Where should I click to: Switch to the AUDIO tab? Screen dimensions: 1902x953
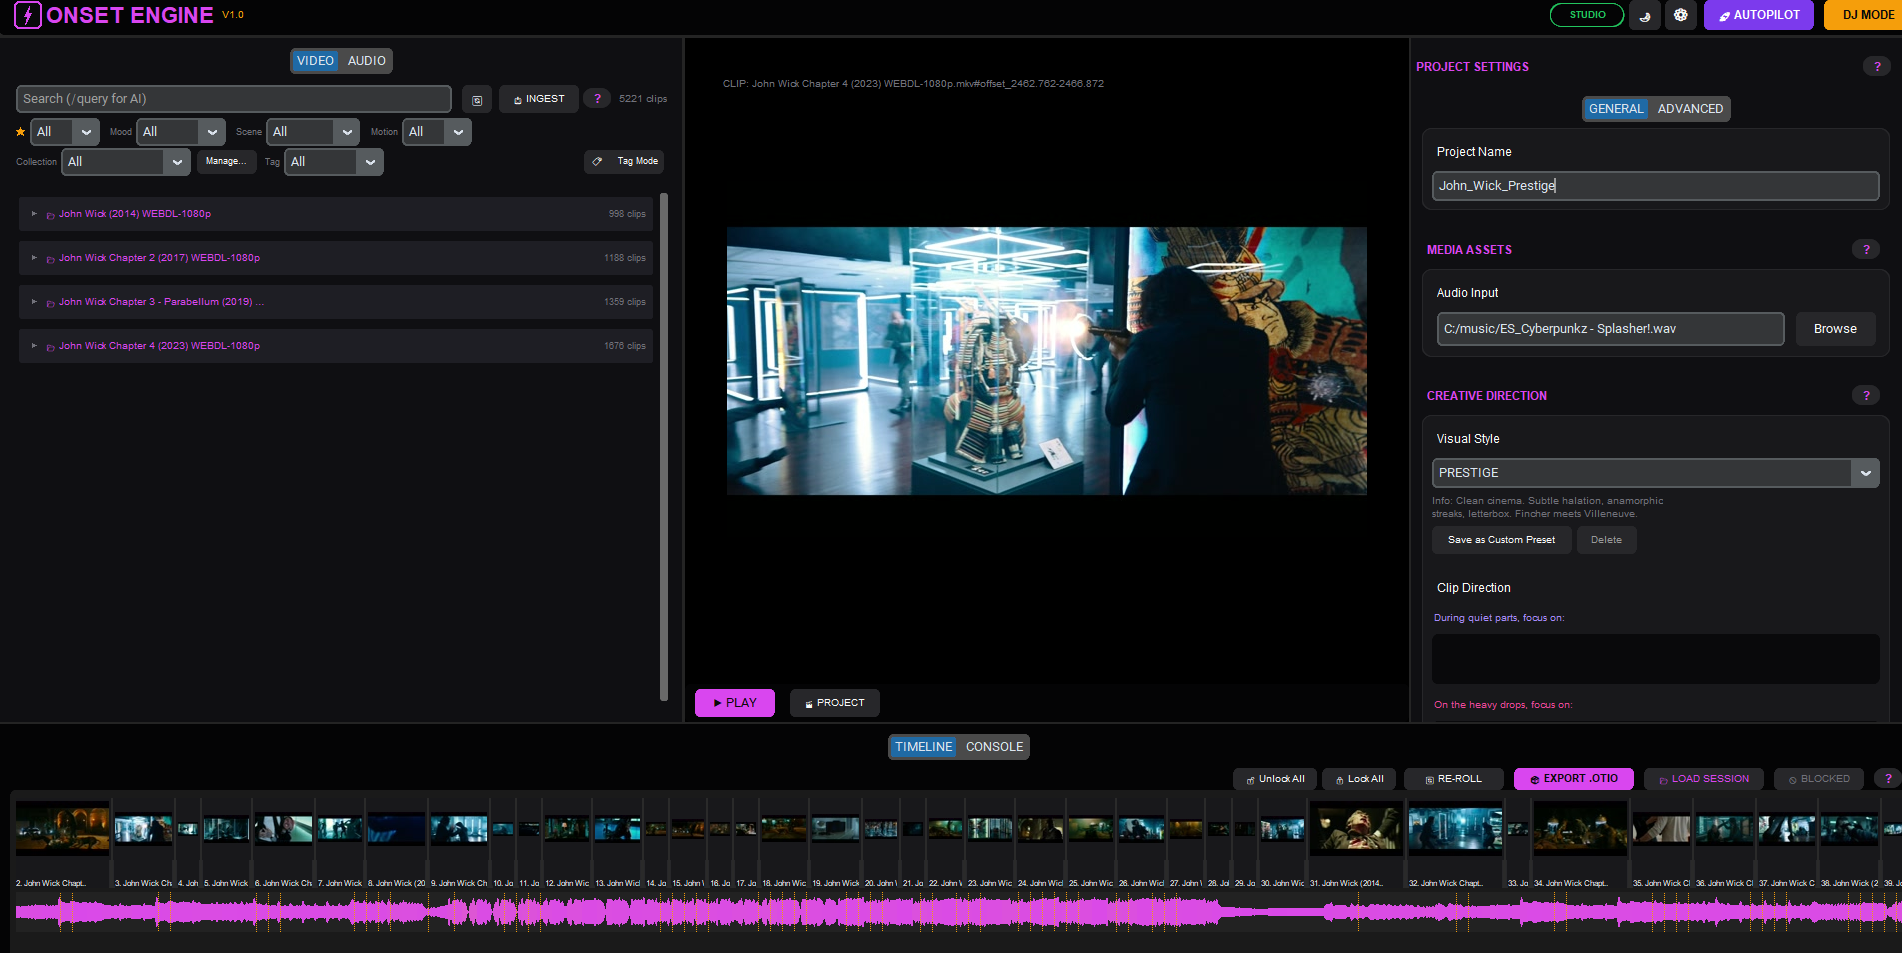[366, 60]
